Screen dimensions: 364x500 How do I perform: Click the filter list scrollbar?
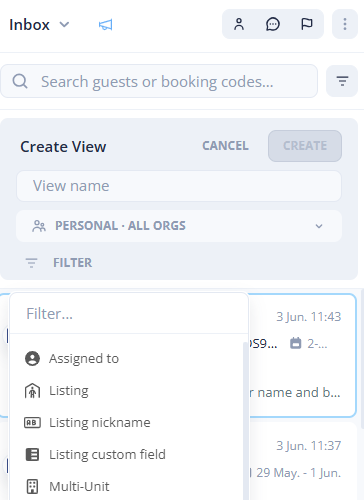tap(246, 420)
